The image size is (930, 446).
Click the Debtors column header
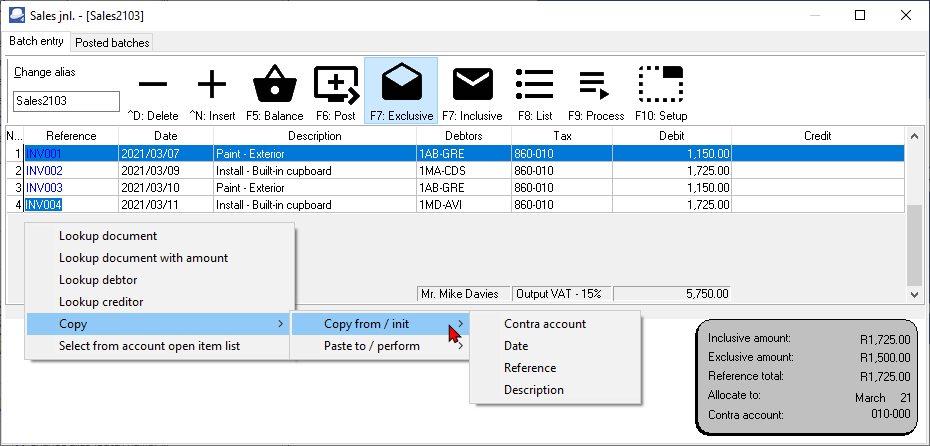click(464, 136)
